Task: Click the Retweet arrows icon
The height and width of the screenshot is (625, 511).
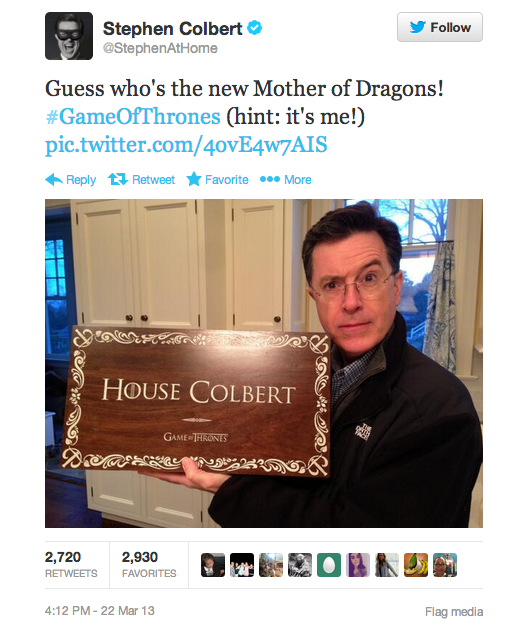Action: pos(118,179)
